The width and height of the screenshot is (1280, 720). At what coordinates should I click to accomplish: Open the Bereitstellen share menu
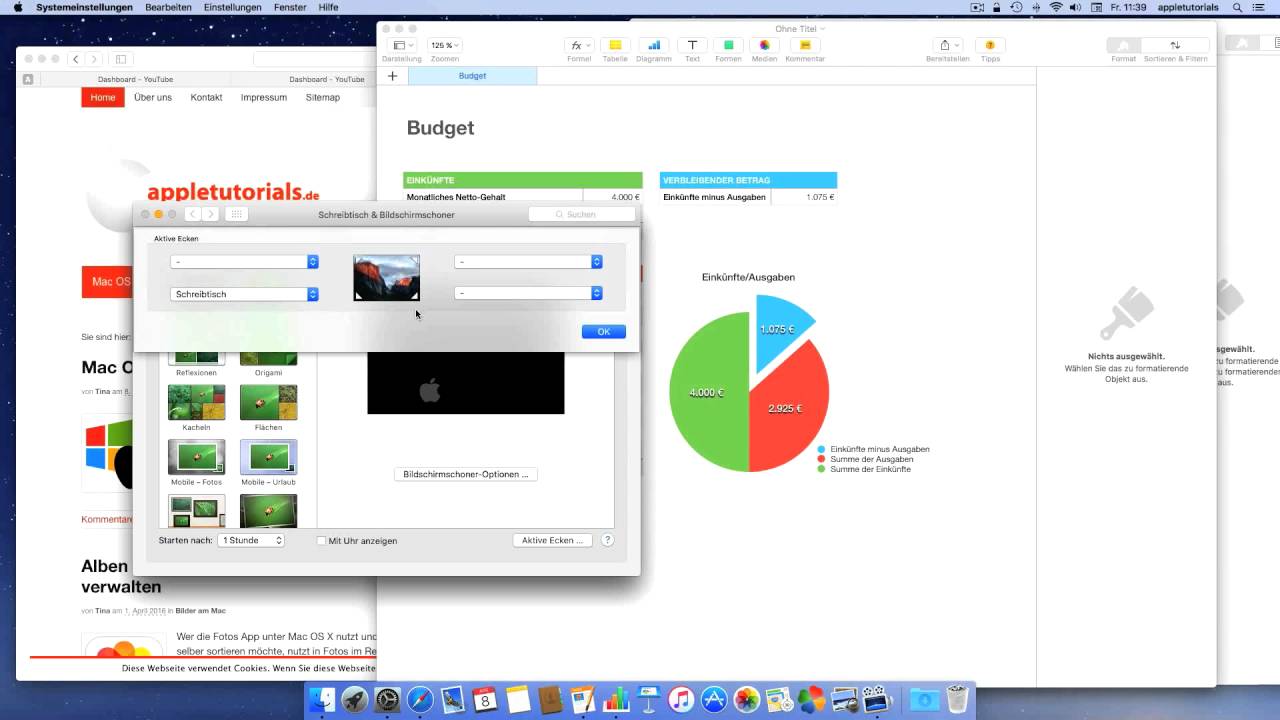click(947, 46)
